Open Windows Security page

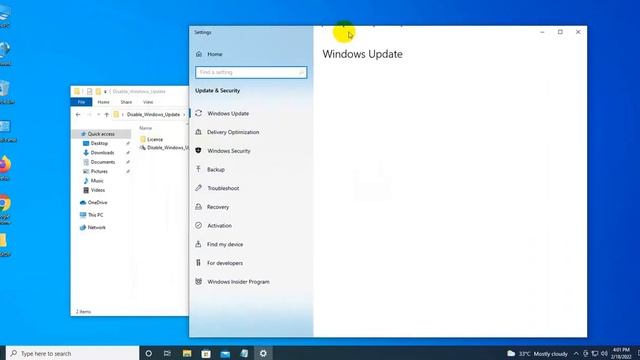[x=229, y=151]
